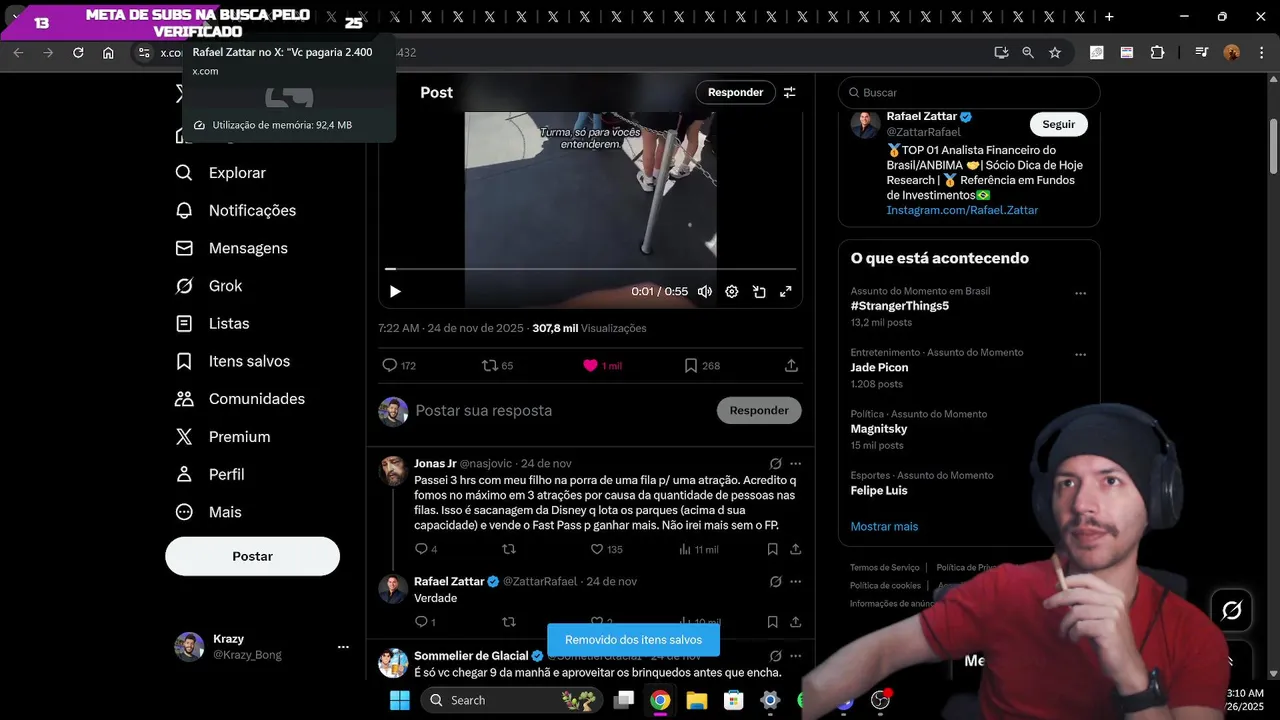Open Felipe Luis trending topic
The width and height of the screenshot is (1280, 720).
click(x=879, y=490)
